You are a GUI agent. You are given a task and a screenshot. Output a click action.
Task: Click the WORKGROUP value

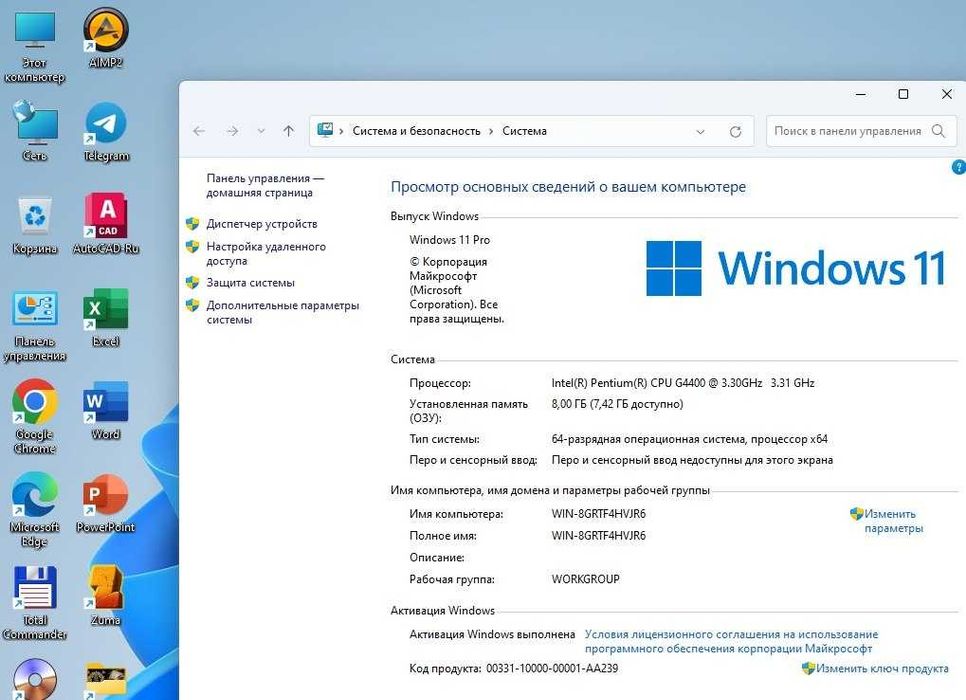585,579
